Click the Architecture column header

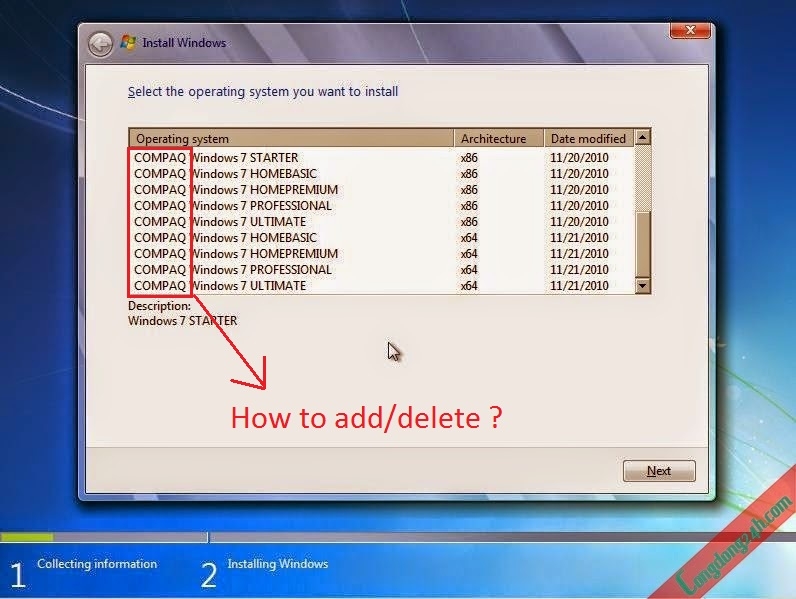tap(499, 139)
